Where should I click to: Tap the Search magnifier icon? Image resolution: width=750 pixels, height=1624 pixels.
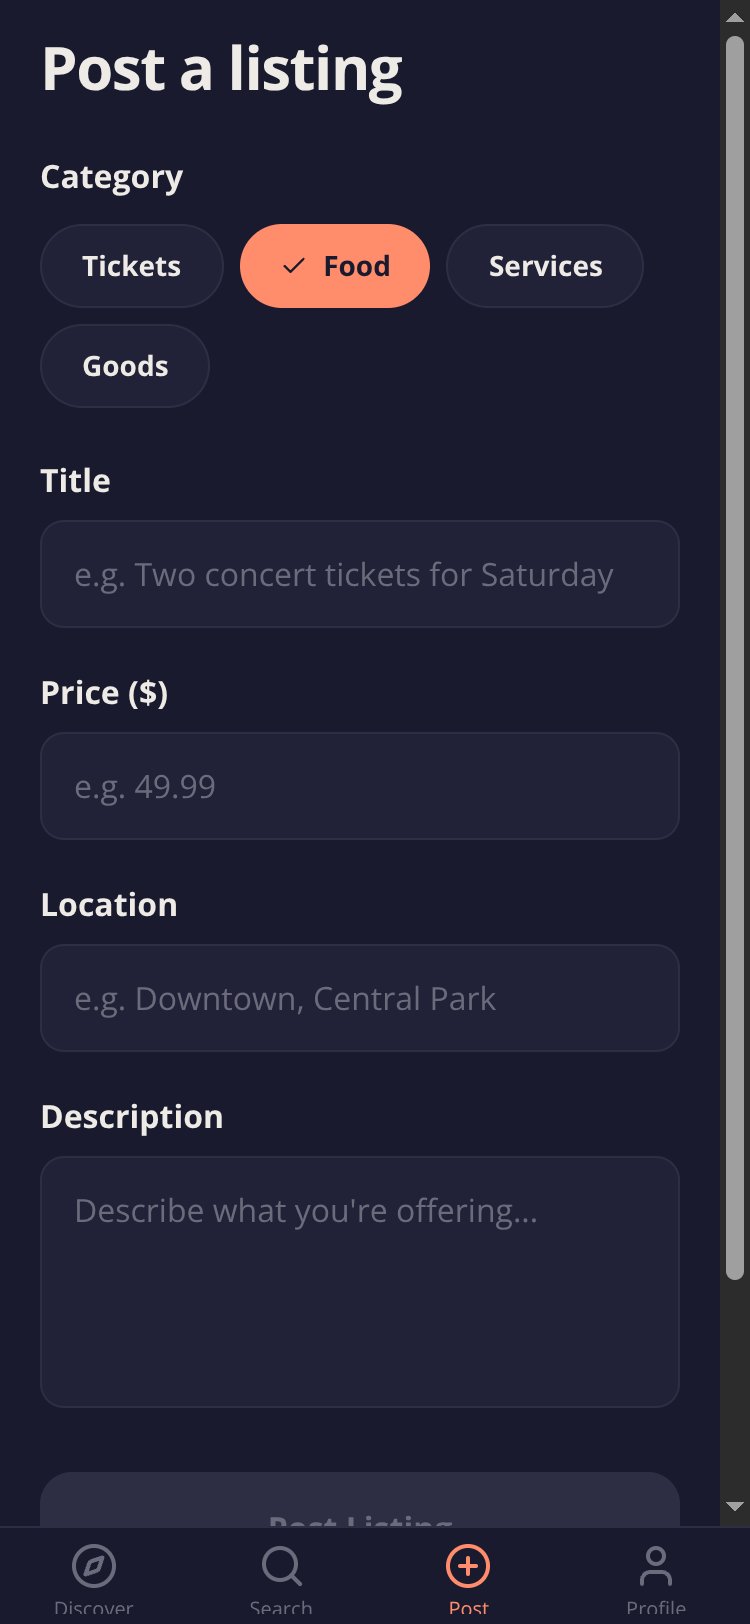point(281,1566)
